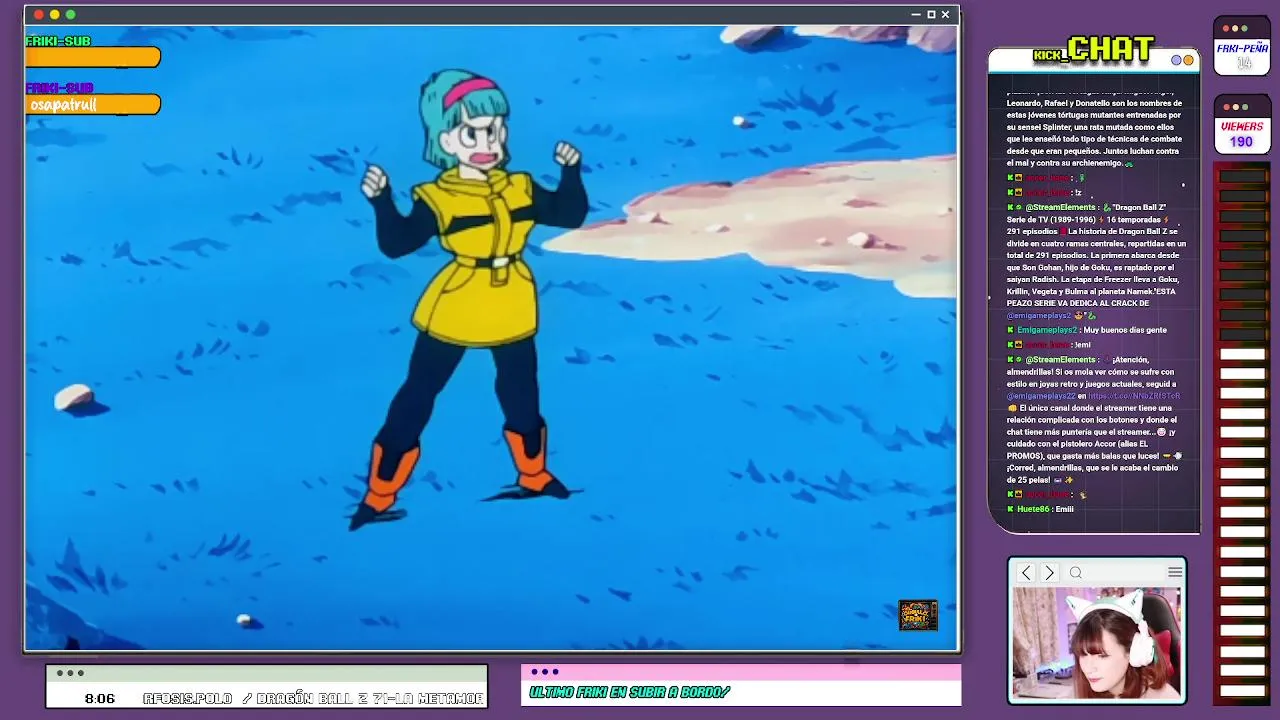Maximize the video window
The width and height of the screenshot is (1280, 720).
click(x=931, y=14)
